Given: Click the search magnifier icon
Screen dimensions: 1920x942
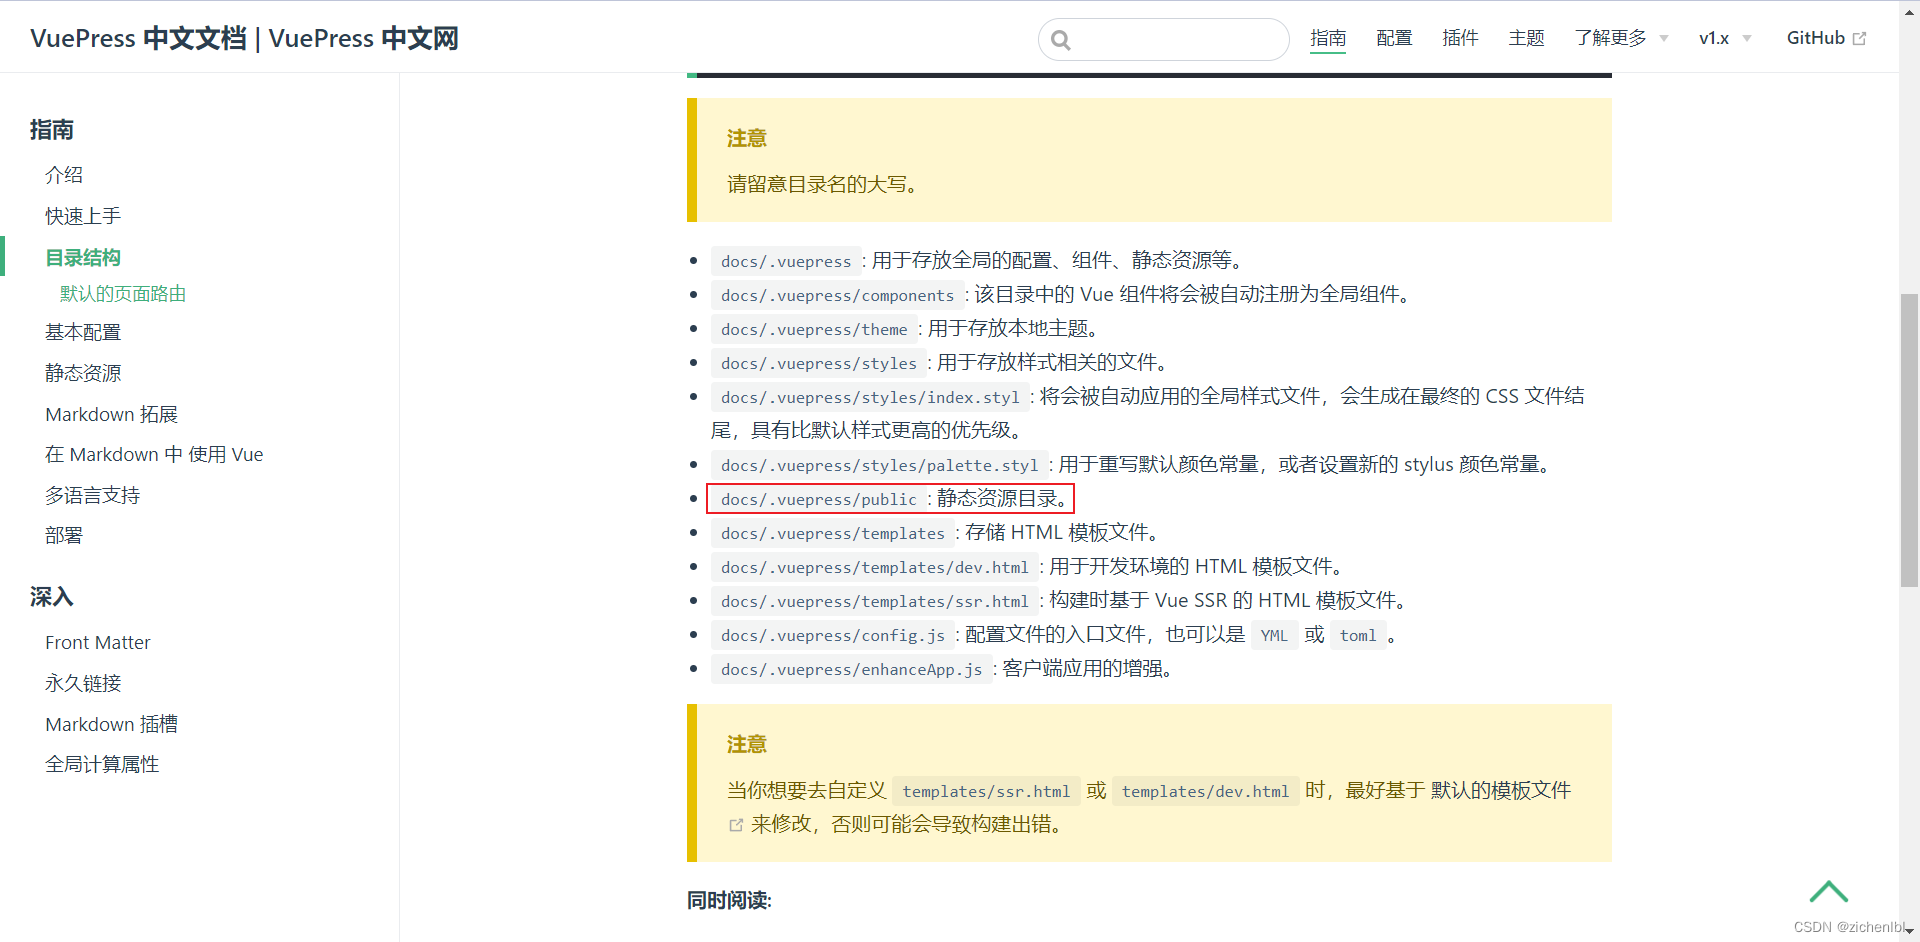Looking at the screenshot, I should click(1061, 40).
